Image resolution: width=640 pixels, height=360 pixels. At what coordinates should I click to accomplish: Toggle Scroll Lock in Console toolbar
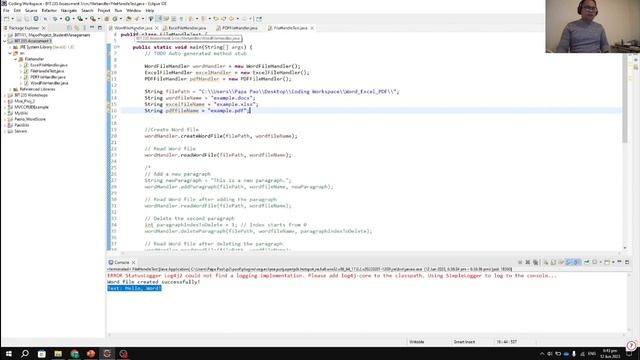pyautogui.click(x=553, y=262)
